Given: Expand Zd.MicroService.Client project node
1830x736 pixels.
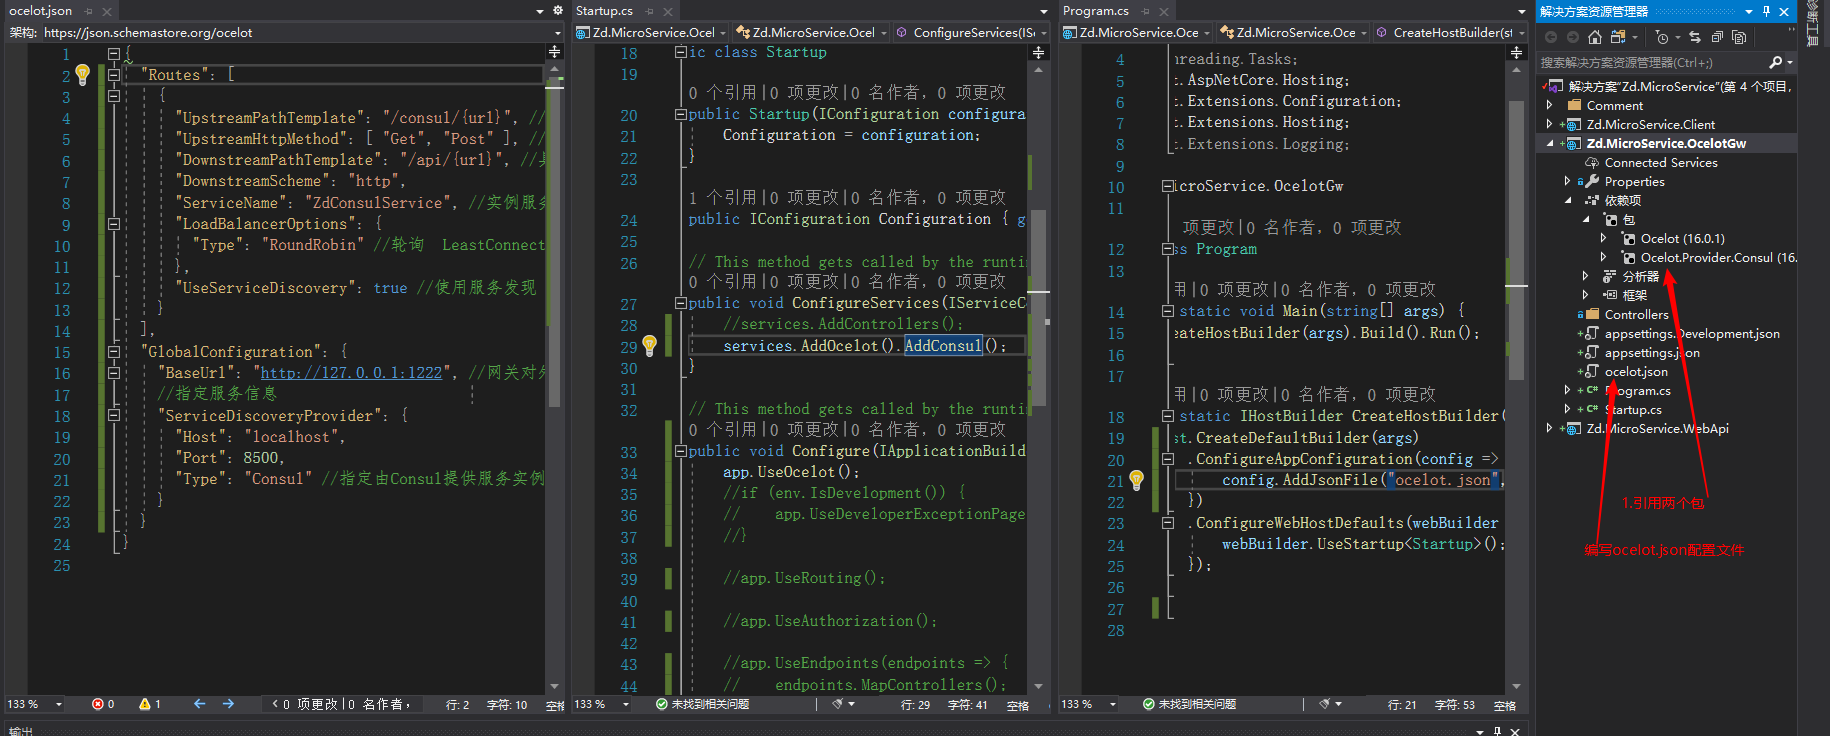Looking at the screenshot, I should click(x=1550, y=124).
